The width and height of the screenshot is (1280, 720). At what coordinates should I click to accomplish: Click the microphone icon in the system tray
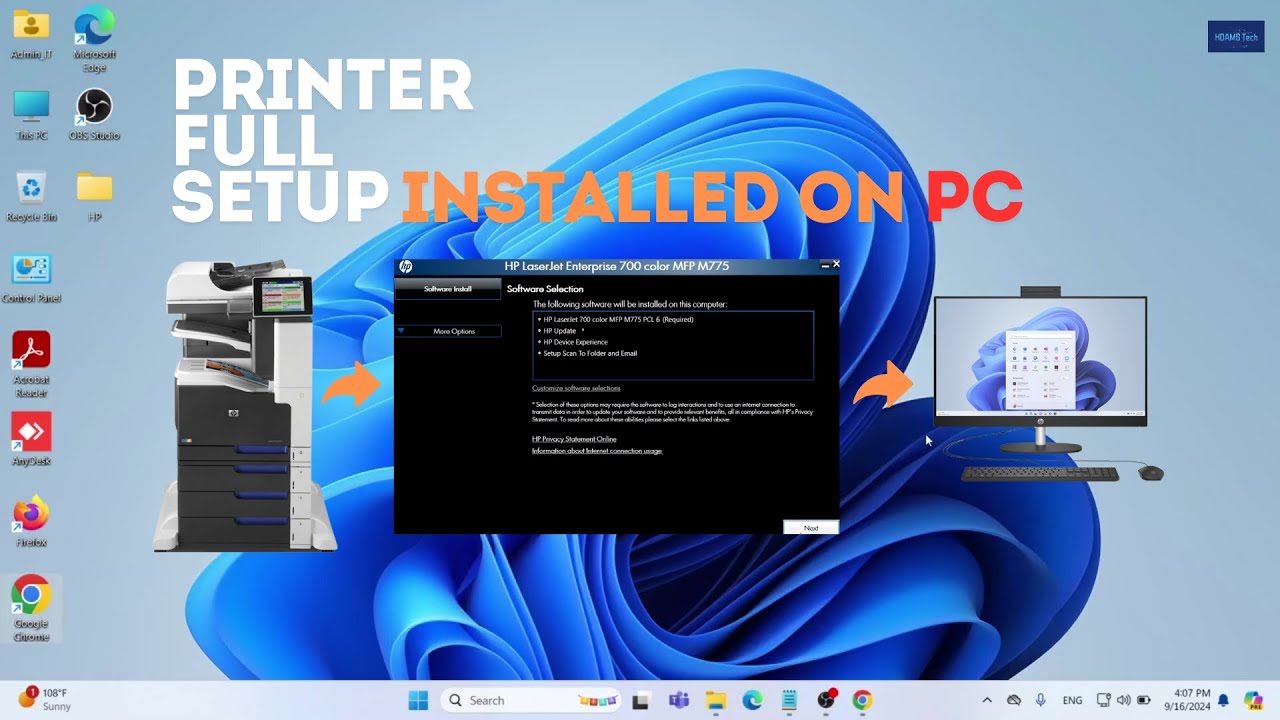[x=1041, y=700]
